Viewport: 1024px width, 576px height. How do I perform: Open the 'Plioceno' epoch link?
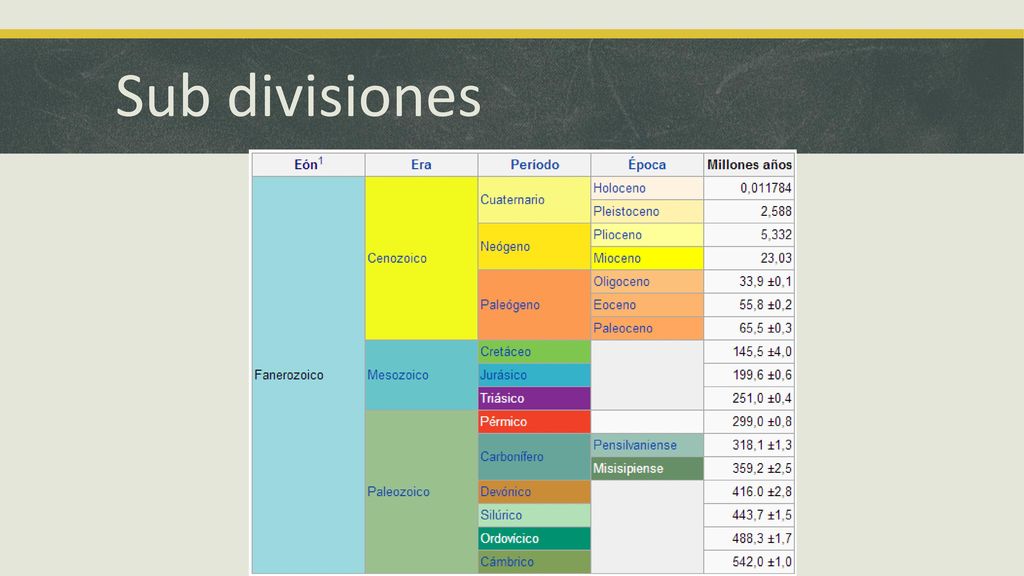click(618, 235)
